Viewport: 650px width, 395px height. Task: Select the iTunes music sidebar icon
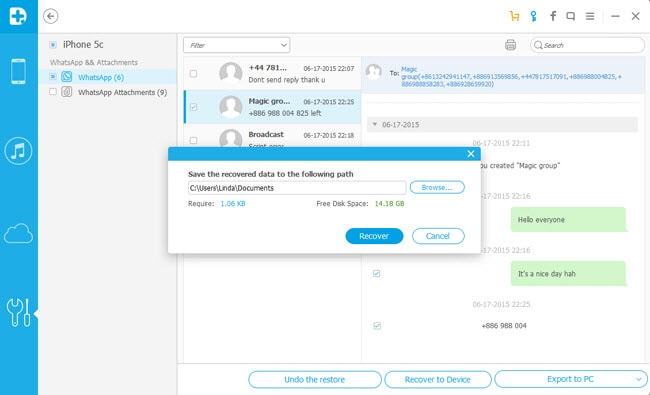tap(18, 151)
